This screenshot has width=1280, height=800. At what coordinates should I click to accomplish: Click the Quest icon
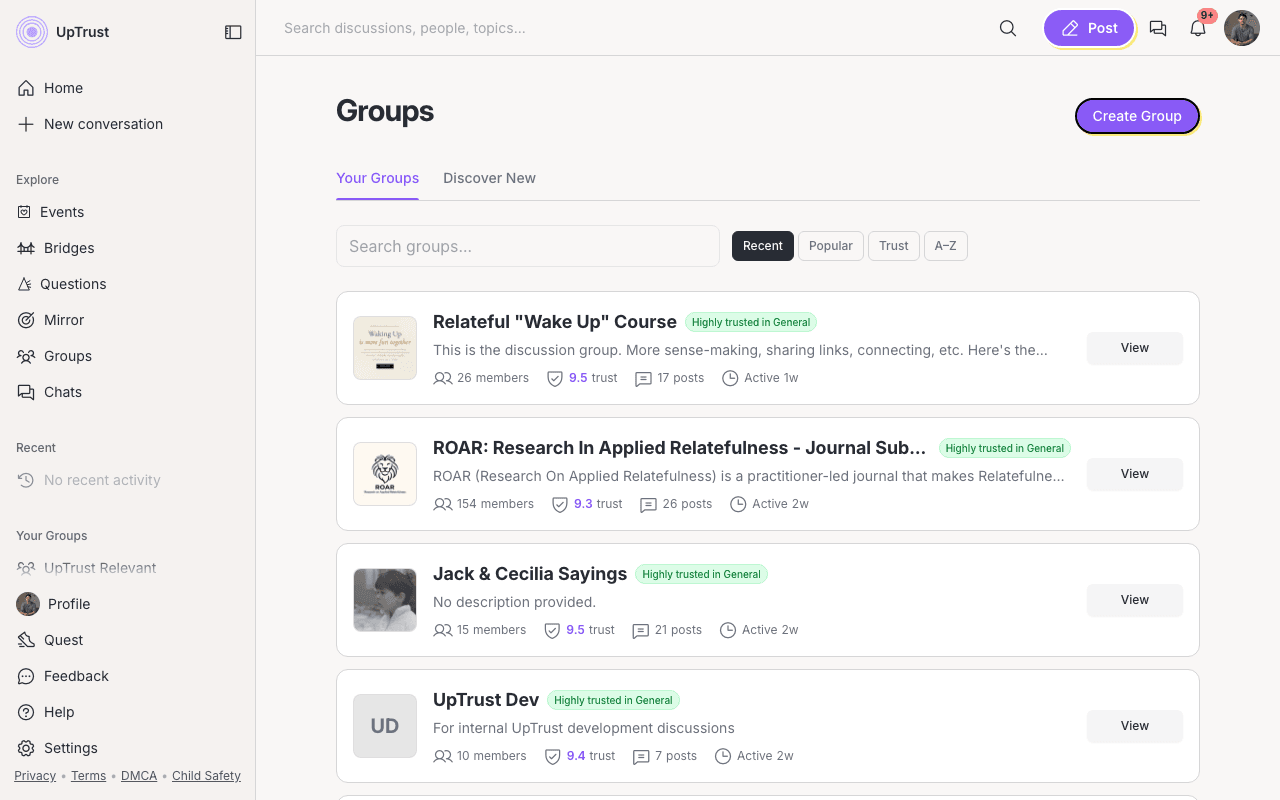[26, 640]
